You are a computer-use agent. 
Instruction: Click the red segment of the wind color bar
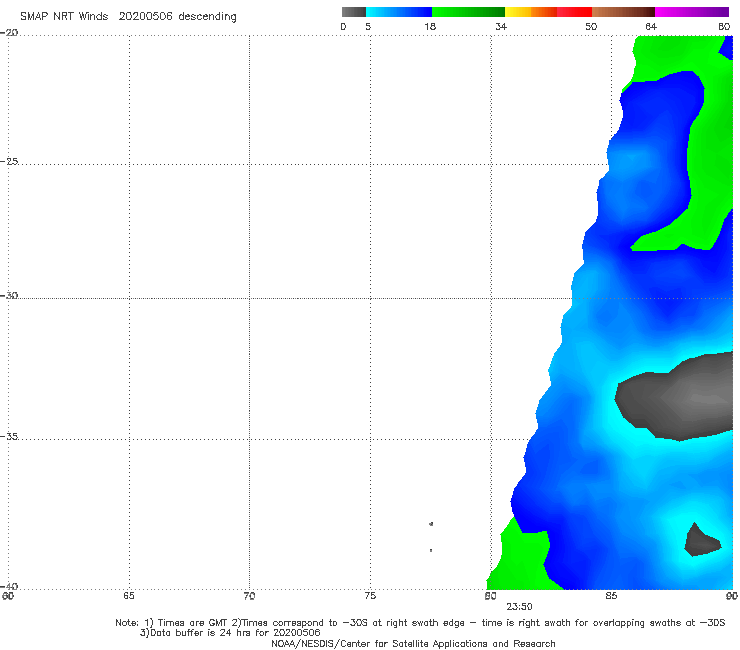pos(574,12)
